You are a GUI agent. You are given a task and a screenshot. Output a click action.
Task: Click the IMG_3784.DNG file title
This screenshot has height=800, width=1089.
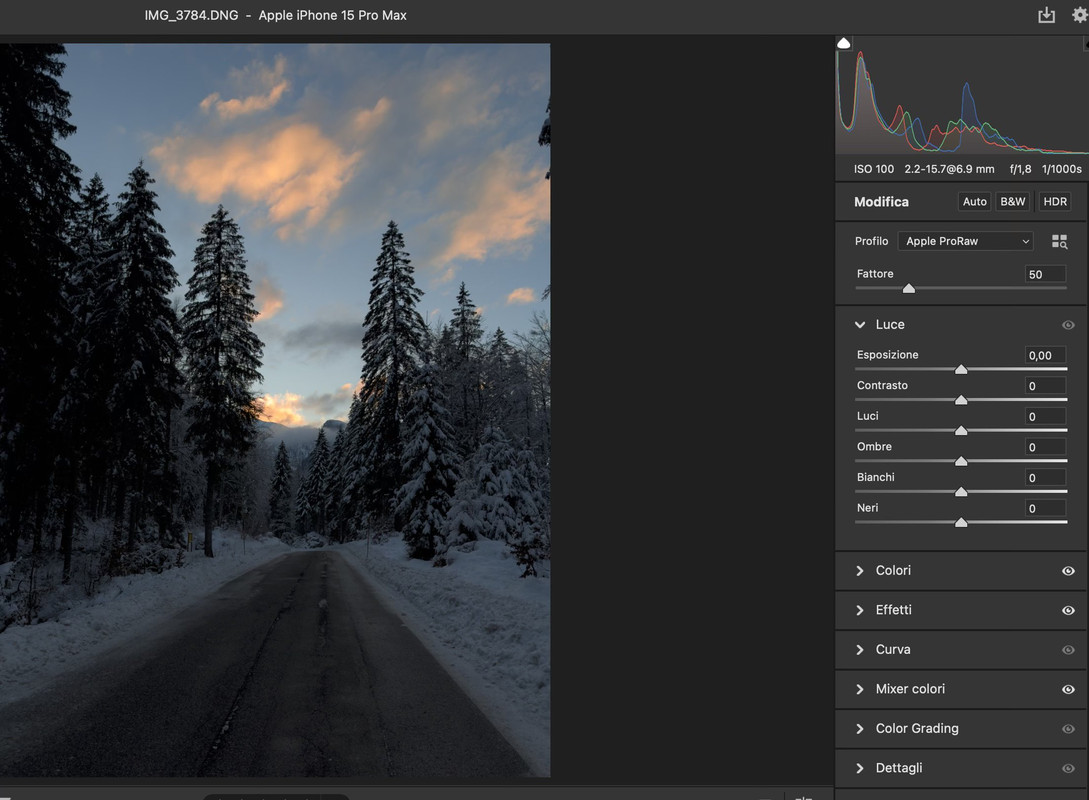tap(191, 15)
